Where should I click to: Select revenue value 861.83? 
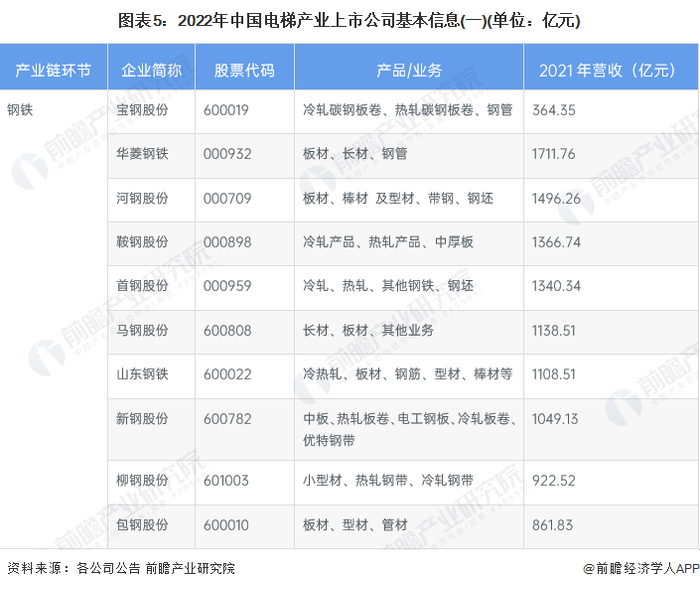[x=552, y=525]
